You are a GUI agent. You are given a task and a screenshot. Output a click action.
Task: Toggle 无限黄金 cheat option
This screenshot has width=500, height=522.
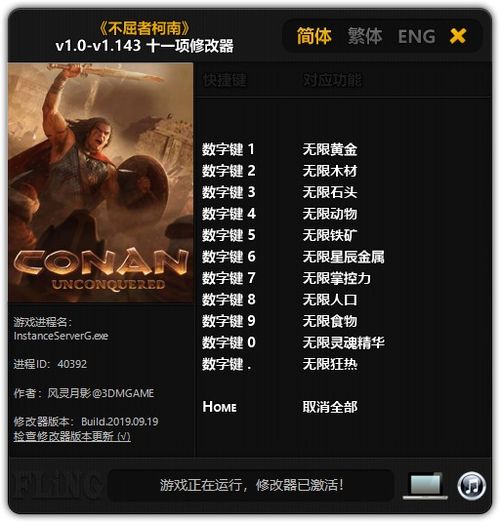[330, 149]
